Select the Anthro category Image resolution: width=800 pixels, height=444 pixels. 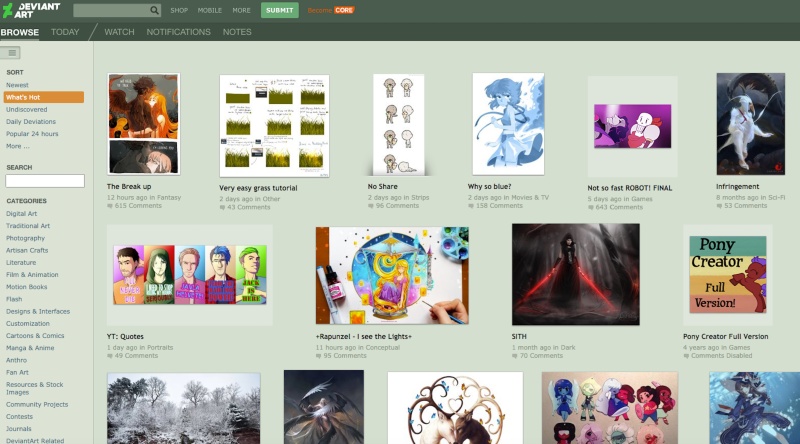tap(16, 360)
